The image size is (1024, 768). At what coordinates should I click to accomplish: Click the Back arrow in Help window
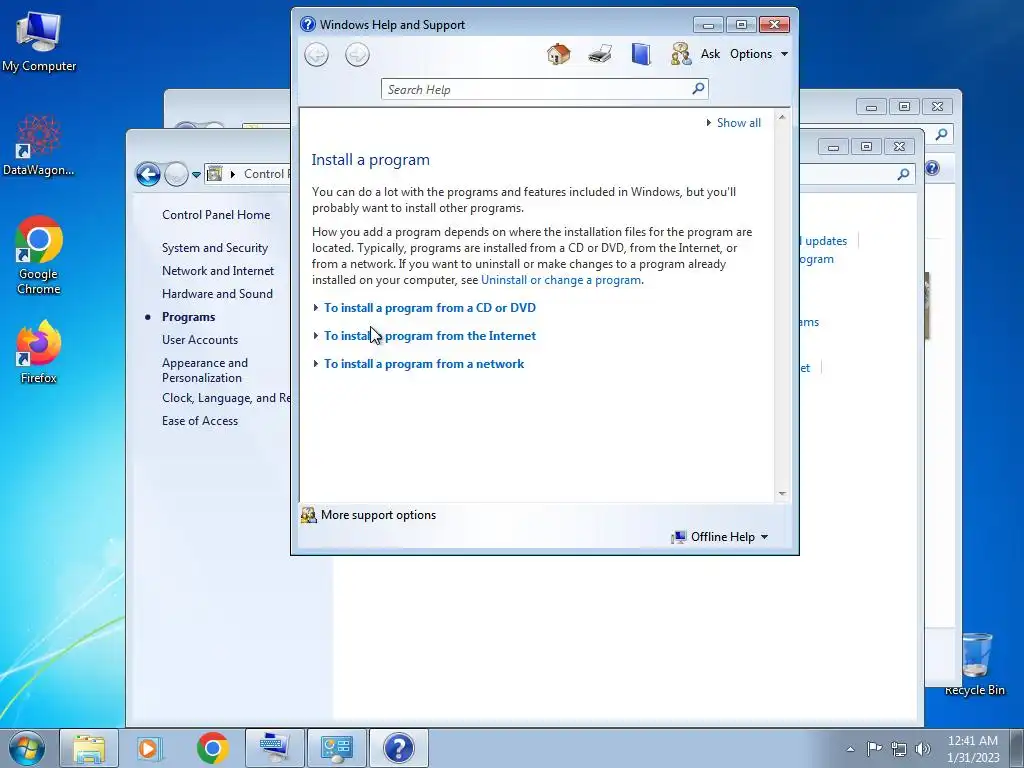(317, 54)
